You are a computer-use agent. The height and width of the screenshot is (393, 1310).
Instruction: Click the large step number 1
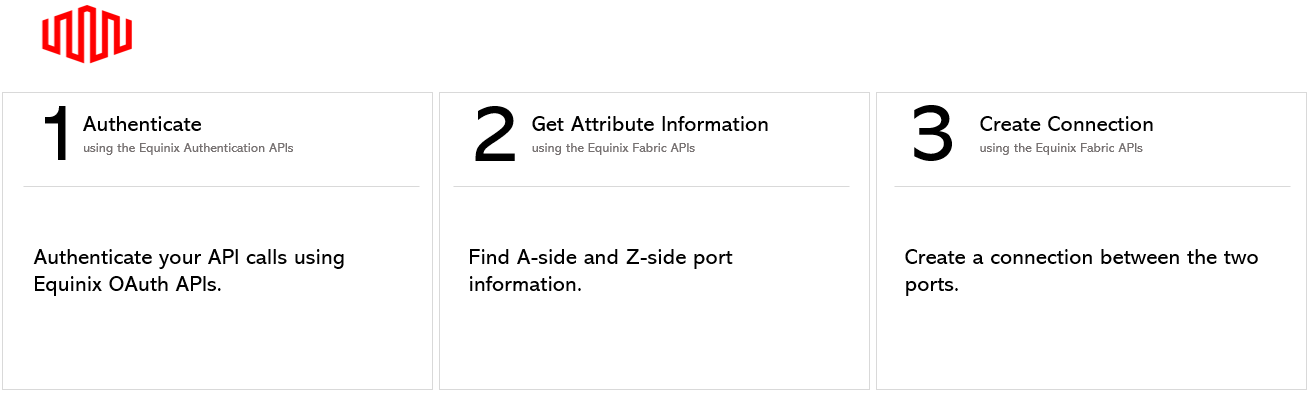(x=57, y=135)
